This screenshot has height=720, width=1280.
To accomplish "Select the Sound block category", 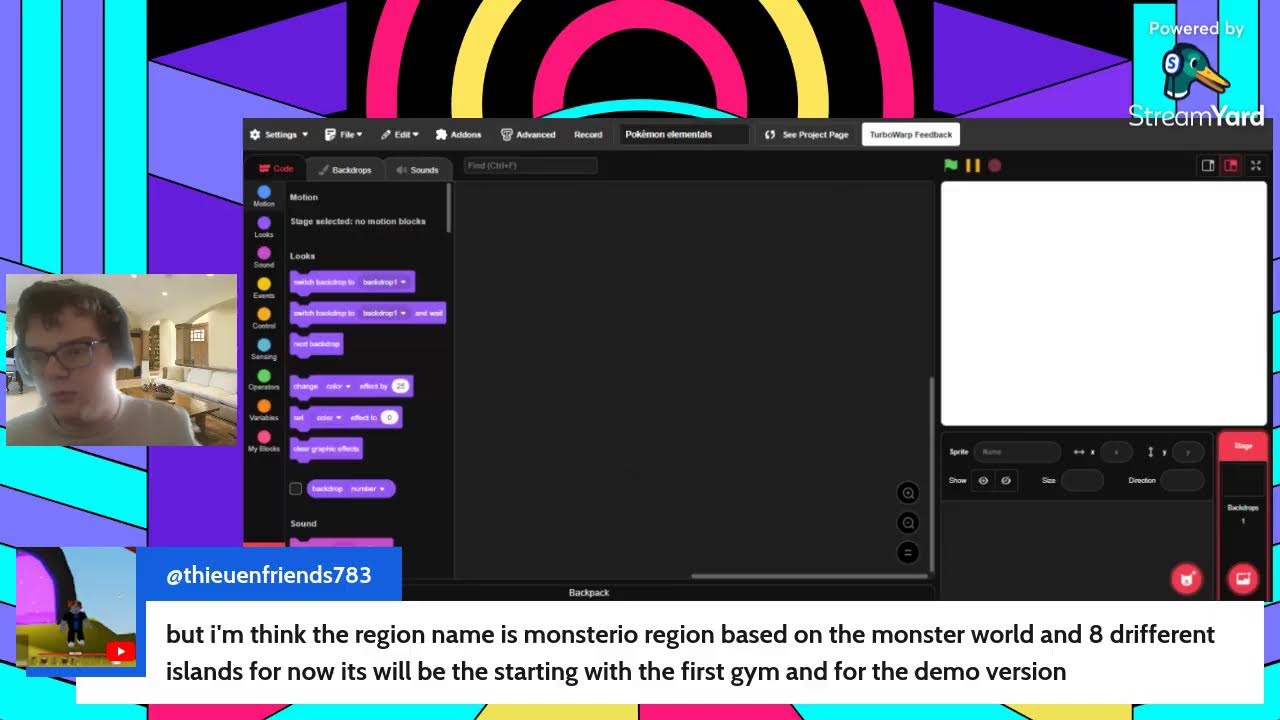I will tap(264, 258).
